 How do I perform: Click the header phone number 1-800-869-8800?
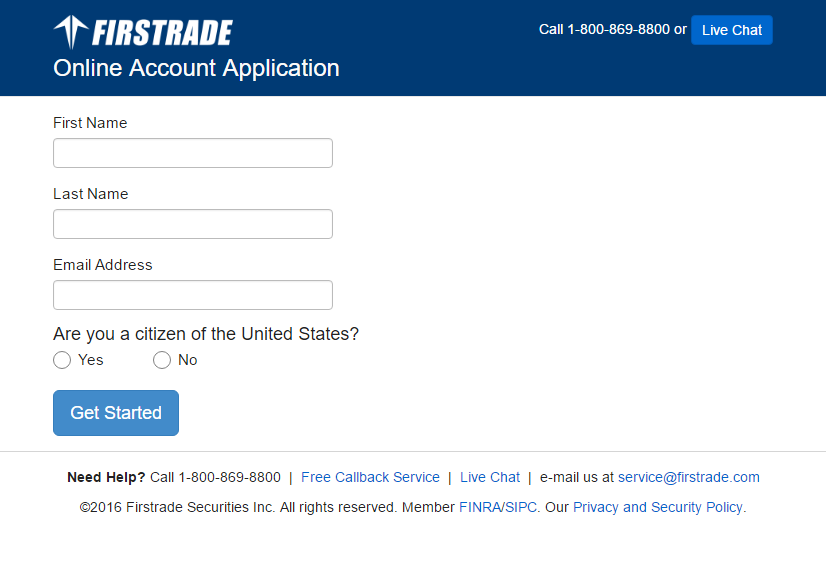coord(618,30)
